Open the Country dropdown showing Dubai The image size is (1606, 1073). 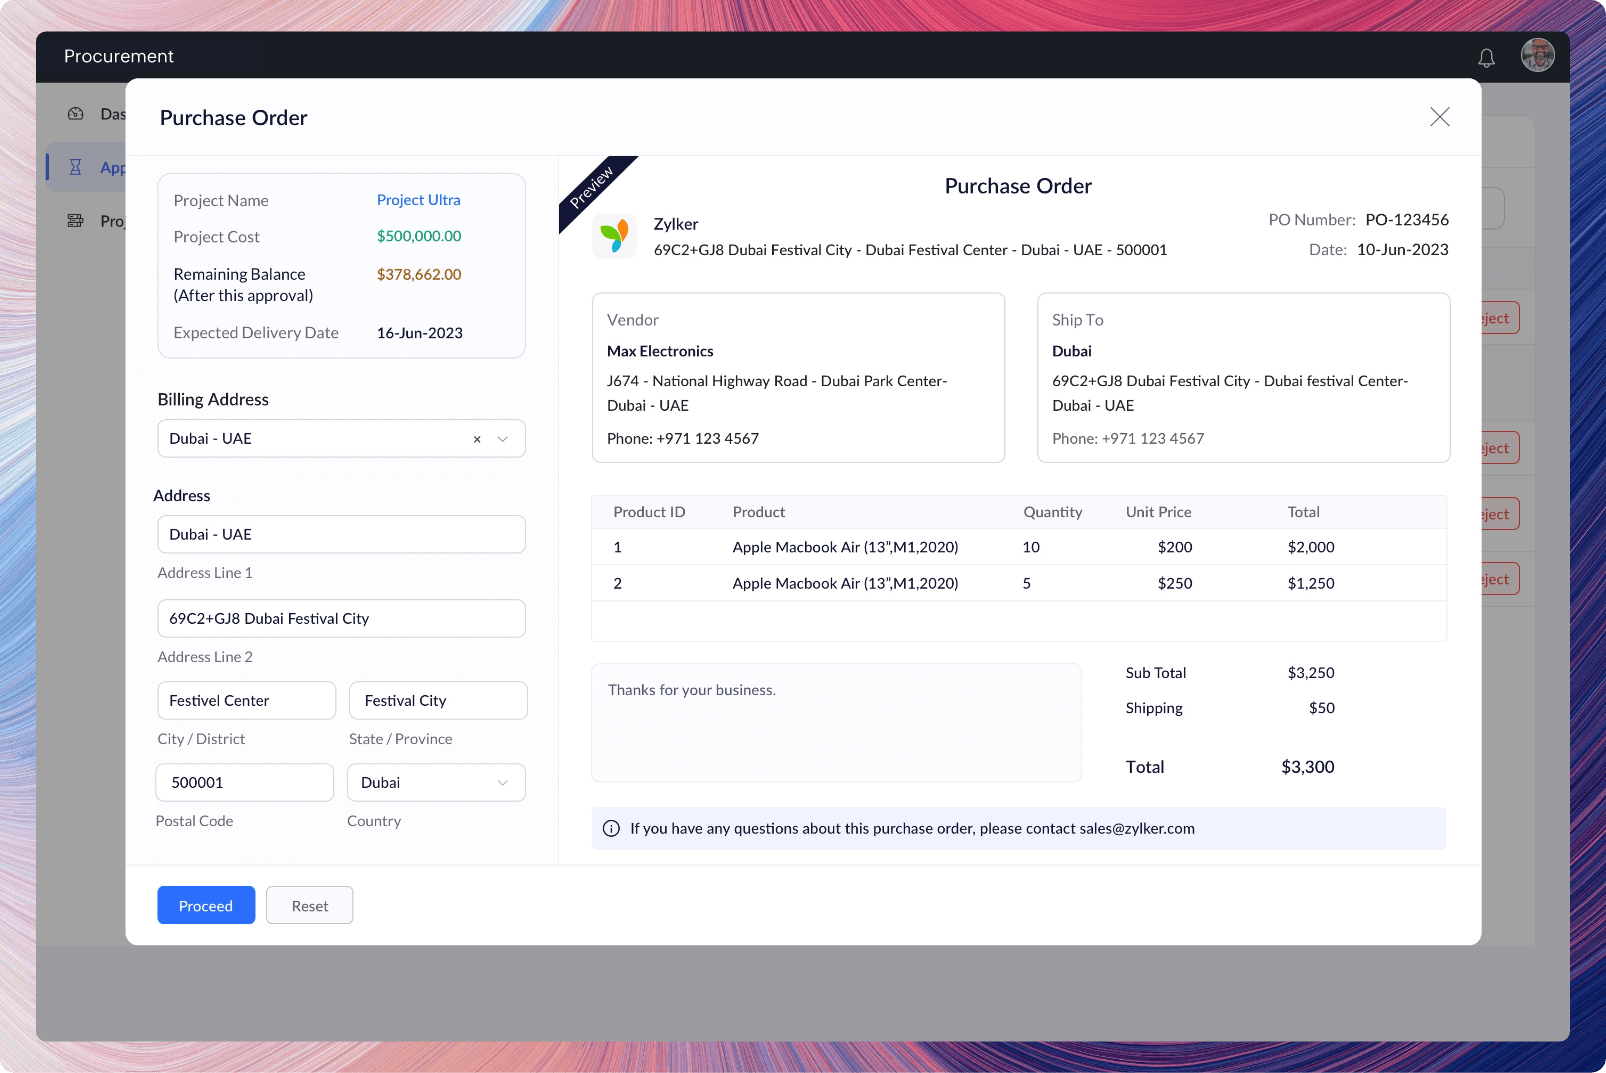pos(436,783)
